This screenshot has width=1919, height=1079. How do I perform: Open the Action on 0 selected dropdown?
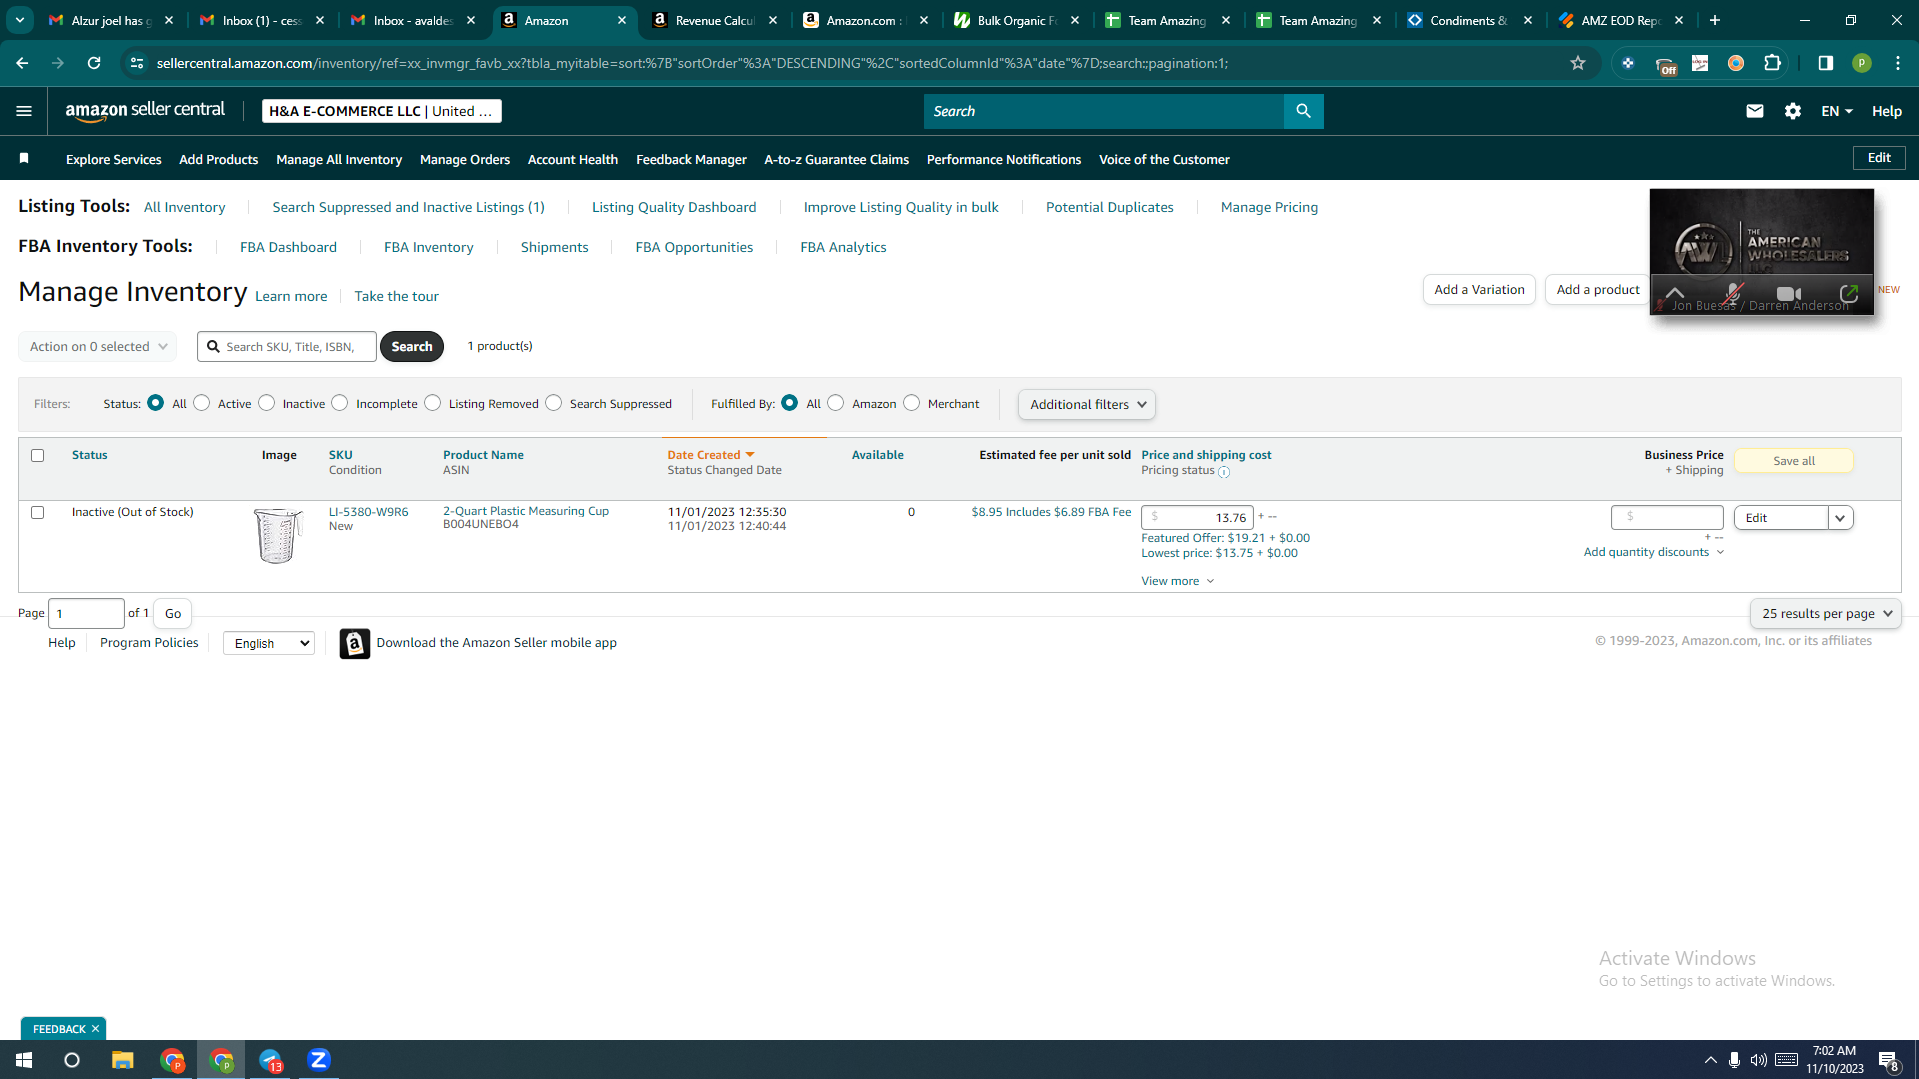tap(98, 347)
